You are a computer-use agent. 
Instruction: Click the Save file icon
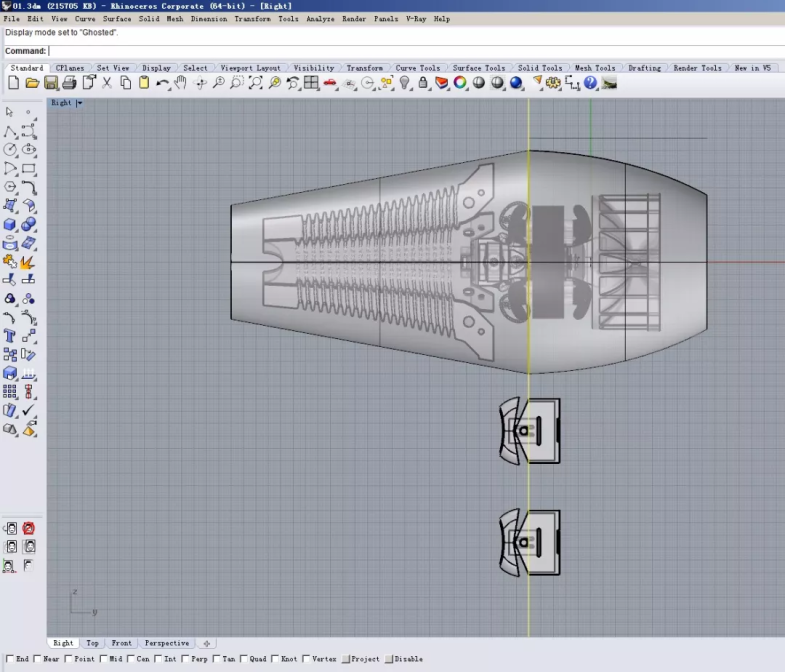[51, 83]
